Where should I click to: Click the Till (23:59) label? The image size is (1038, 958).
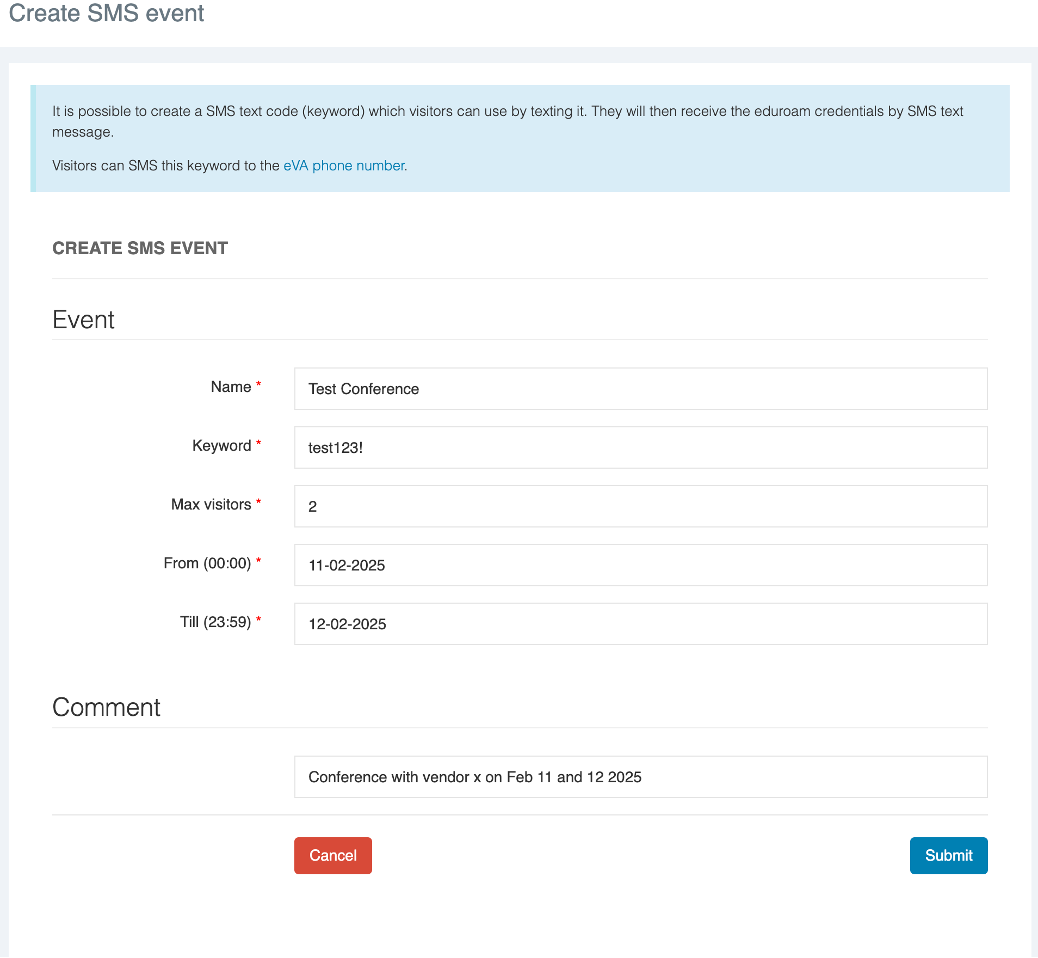pos(208,623)
